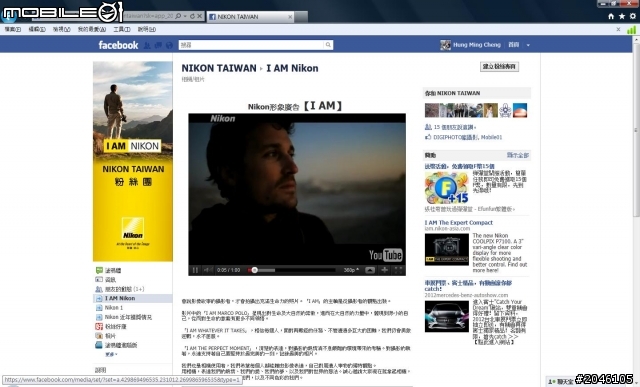
Task: Enter fullscreen video mode
Action: (398, 270)
